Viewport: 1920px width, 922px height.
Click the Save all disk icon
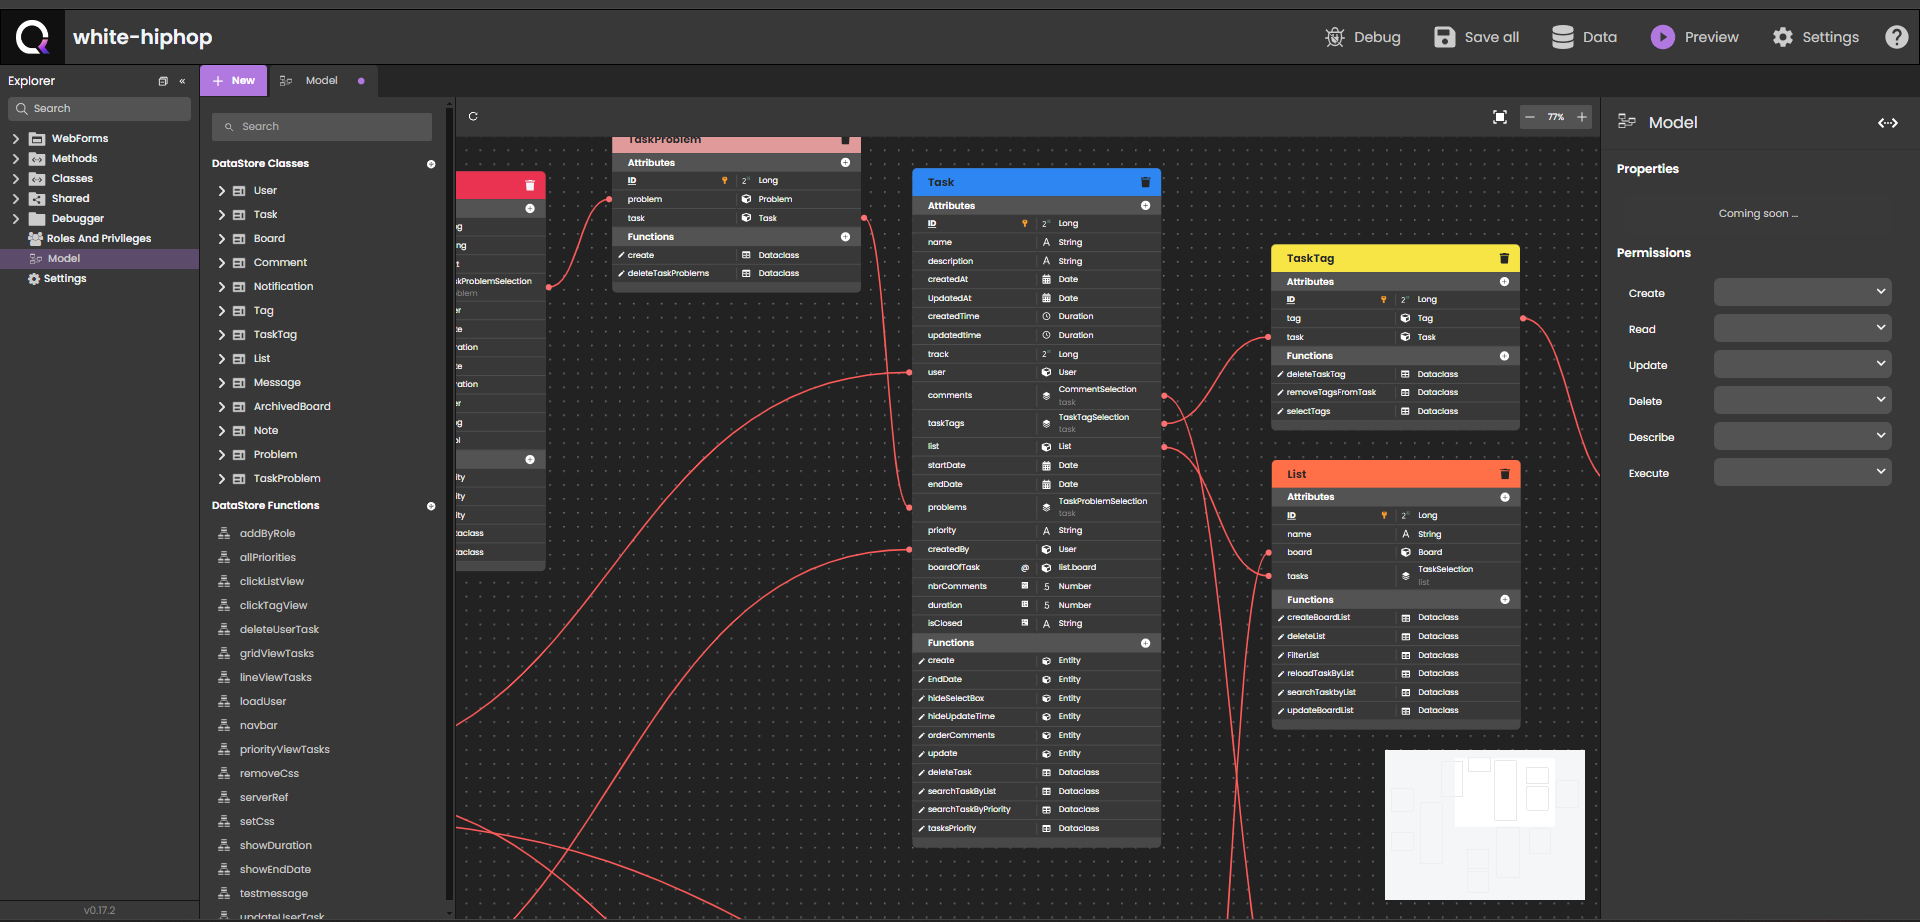pos(1444,37)
